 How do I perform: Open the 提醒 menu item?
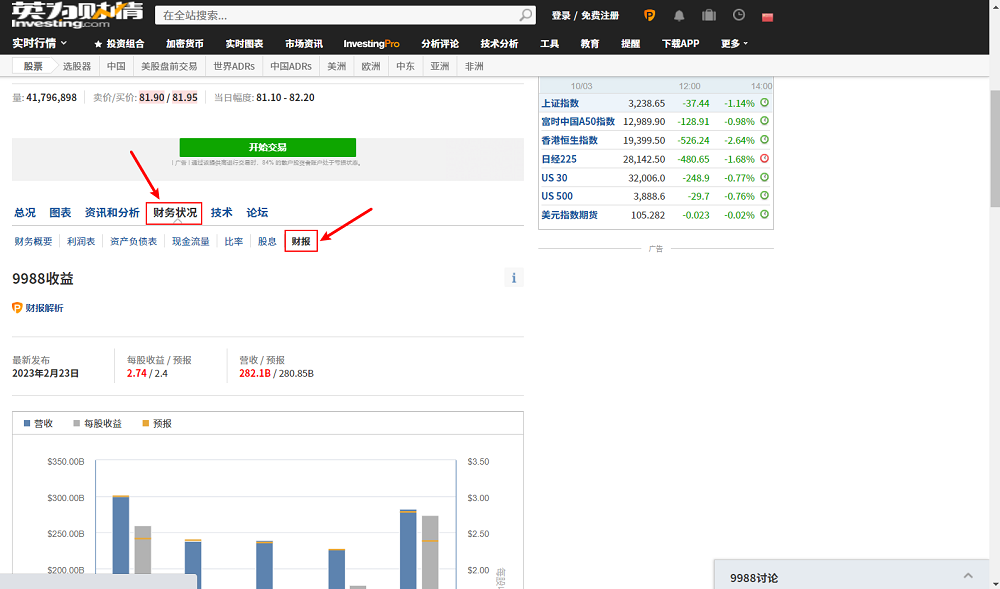(x=631, y=43)
